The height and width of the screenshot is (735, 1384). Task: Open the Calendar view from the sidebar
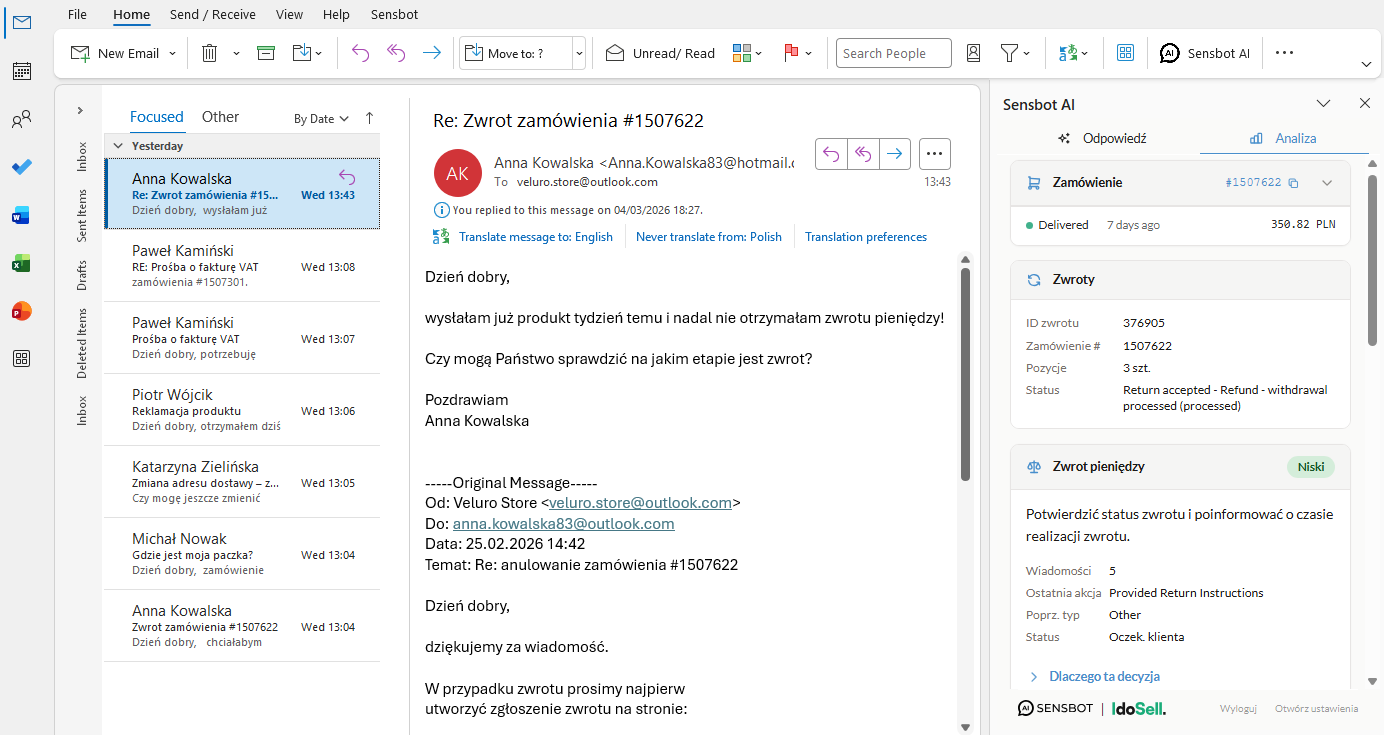(21, 71)
